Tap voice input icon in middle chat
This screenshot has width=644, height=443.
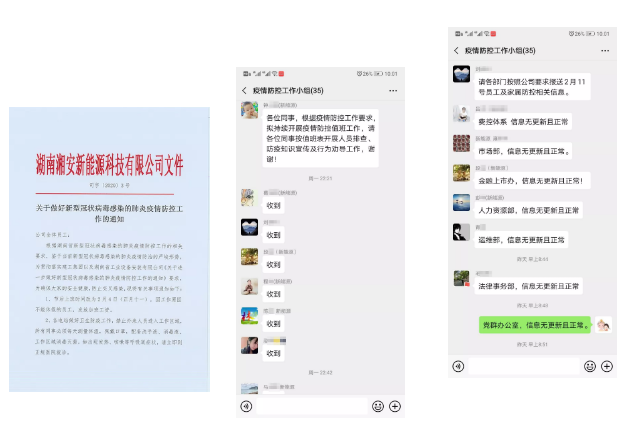[246, 406]
